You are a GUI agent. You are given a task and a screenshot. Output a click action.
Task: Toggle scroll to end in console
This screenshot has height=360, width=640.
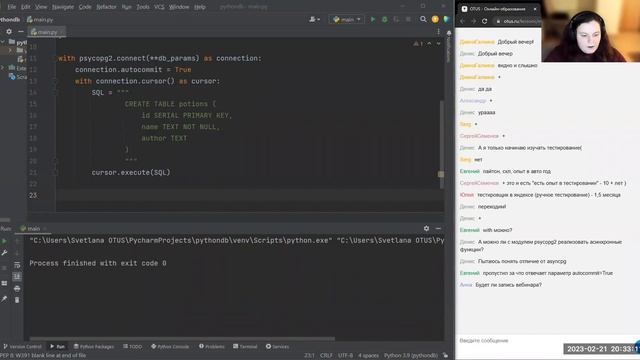click(x=17, y=277)
